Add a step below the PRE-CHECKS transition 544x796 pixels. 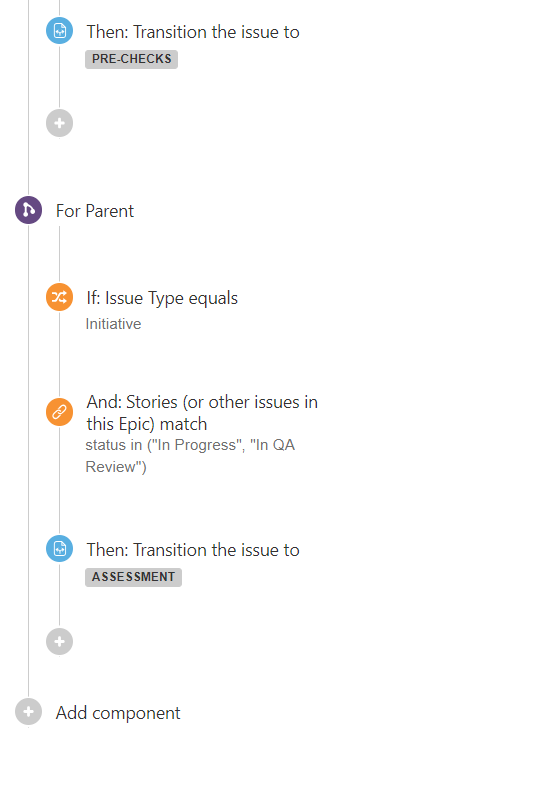point(59,123)
